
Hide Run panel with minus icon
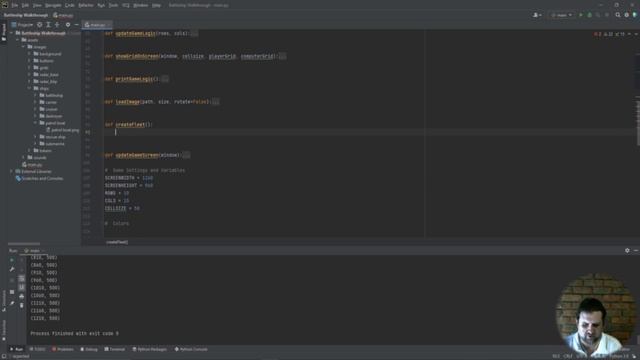tap(636, 251)
